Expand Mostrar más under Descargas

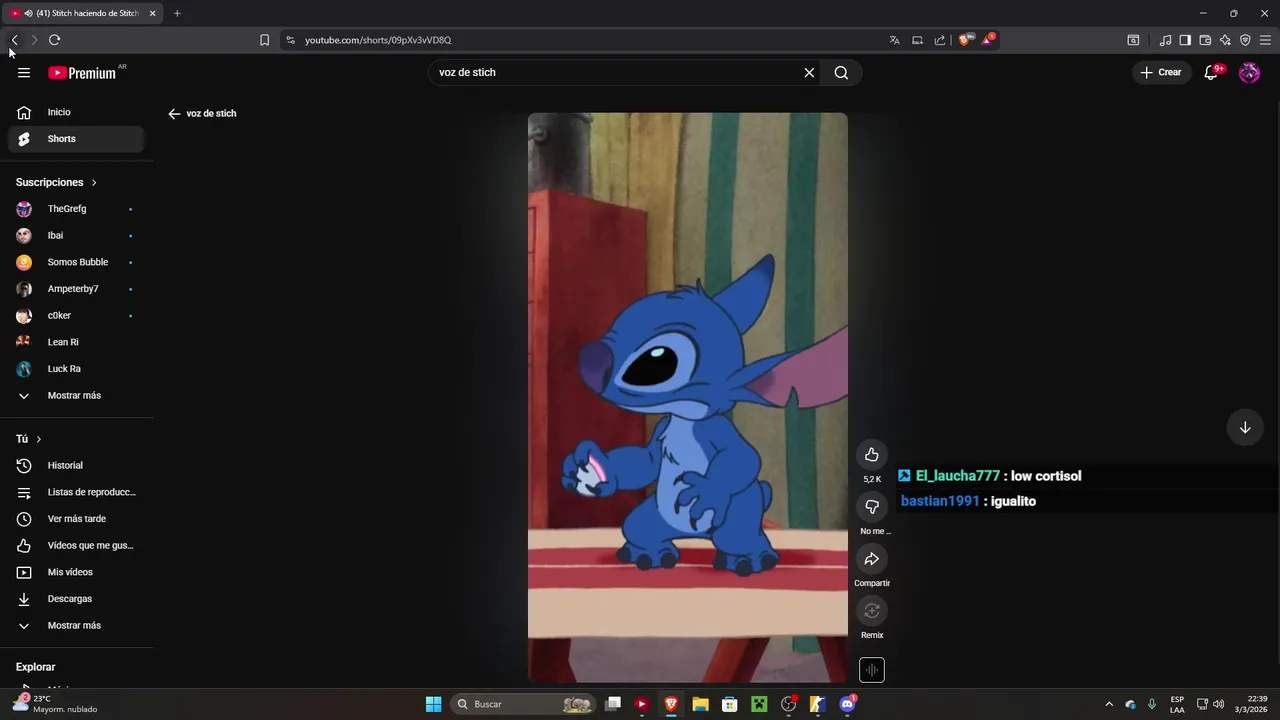click(76, 626)
